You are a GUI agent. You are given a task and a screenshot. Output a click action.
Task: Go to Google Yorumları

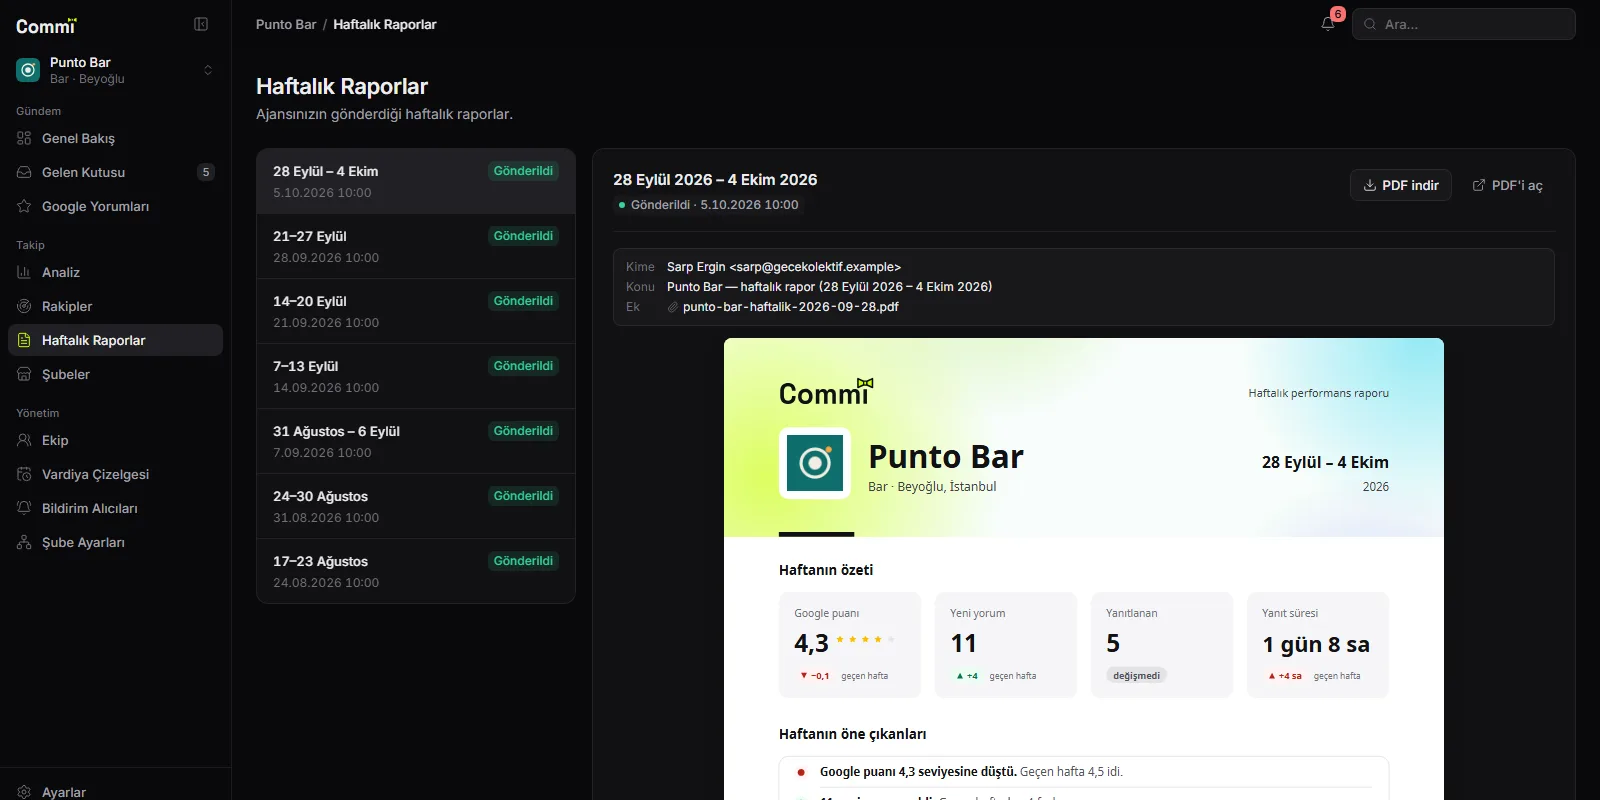[116, 206]
